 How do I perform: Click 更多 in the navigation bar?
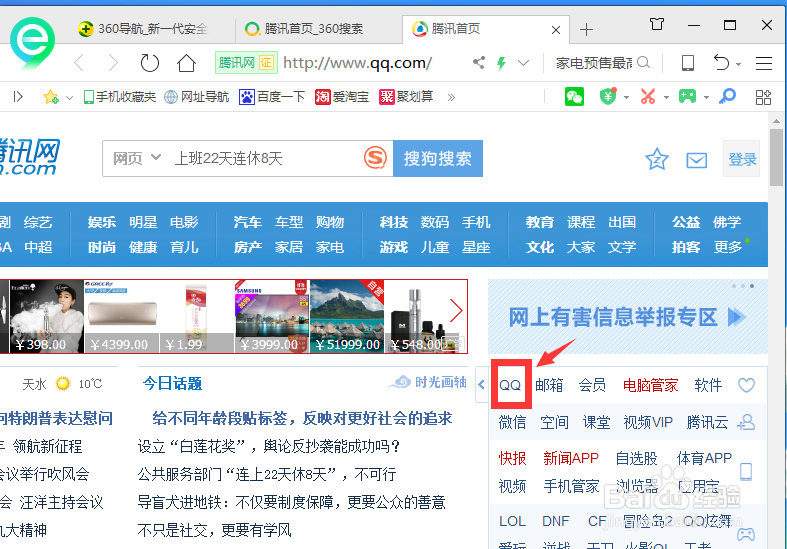point(727,247)
